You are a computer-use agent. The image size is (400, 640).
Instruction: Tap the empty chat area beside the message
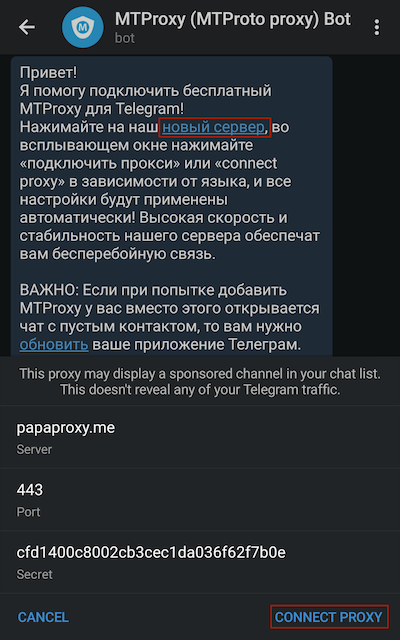366,204
